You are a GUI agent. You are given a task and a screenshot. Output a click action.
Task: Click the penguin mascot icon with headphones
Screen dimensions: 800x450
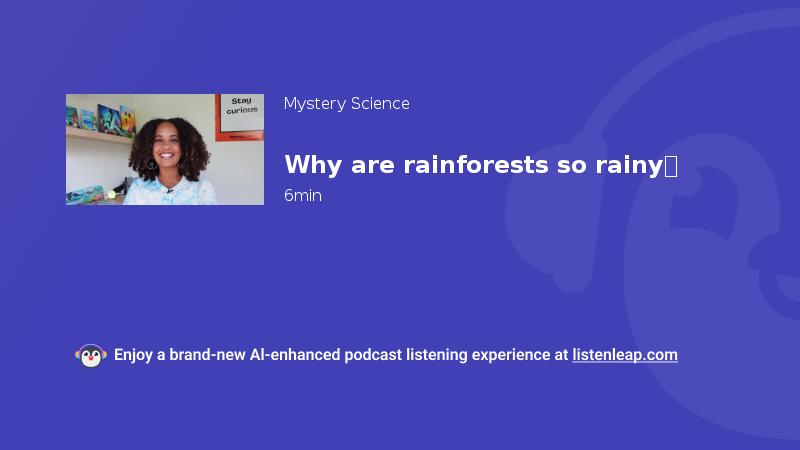coord(91,356)
